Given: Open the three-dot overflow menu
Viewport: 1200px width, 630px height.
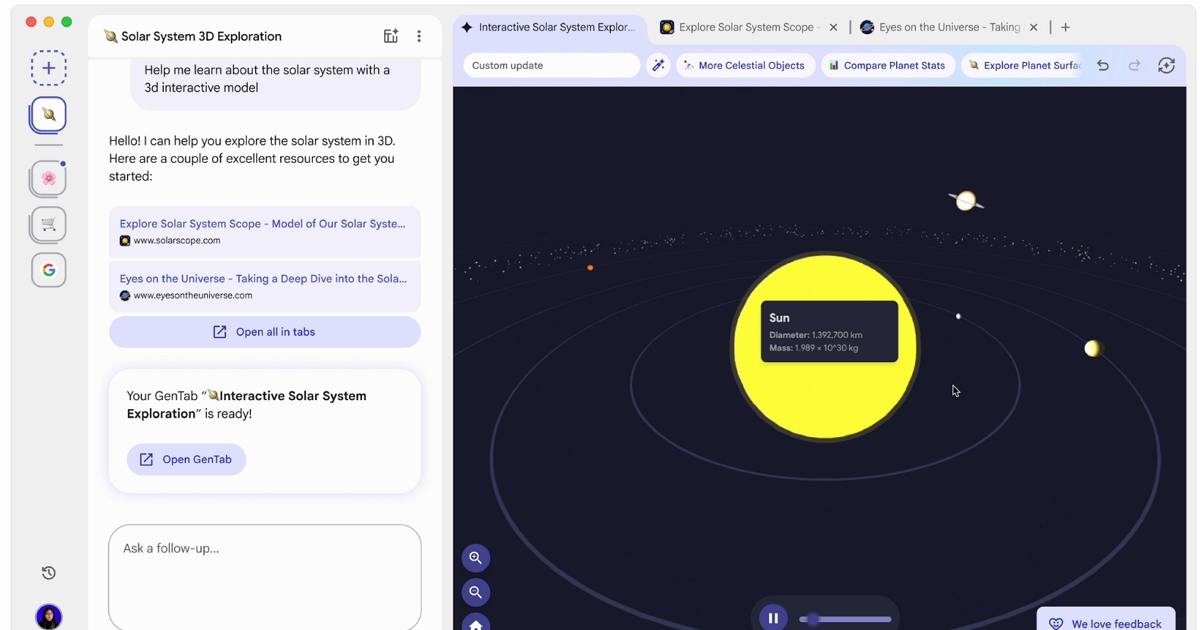Looking at the screenshot, I should tap(419, 35).
